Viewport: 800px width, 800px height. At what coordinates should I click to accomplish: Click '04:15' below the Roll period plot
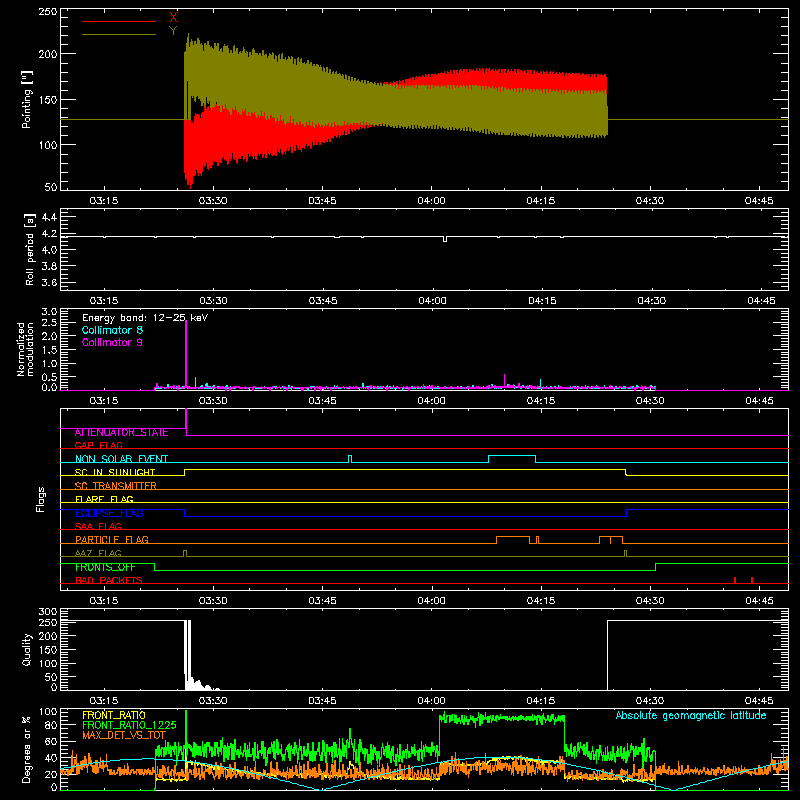tap(542, 301)
